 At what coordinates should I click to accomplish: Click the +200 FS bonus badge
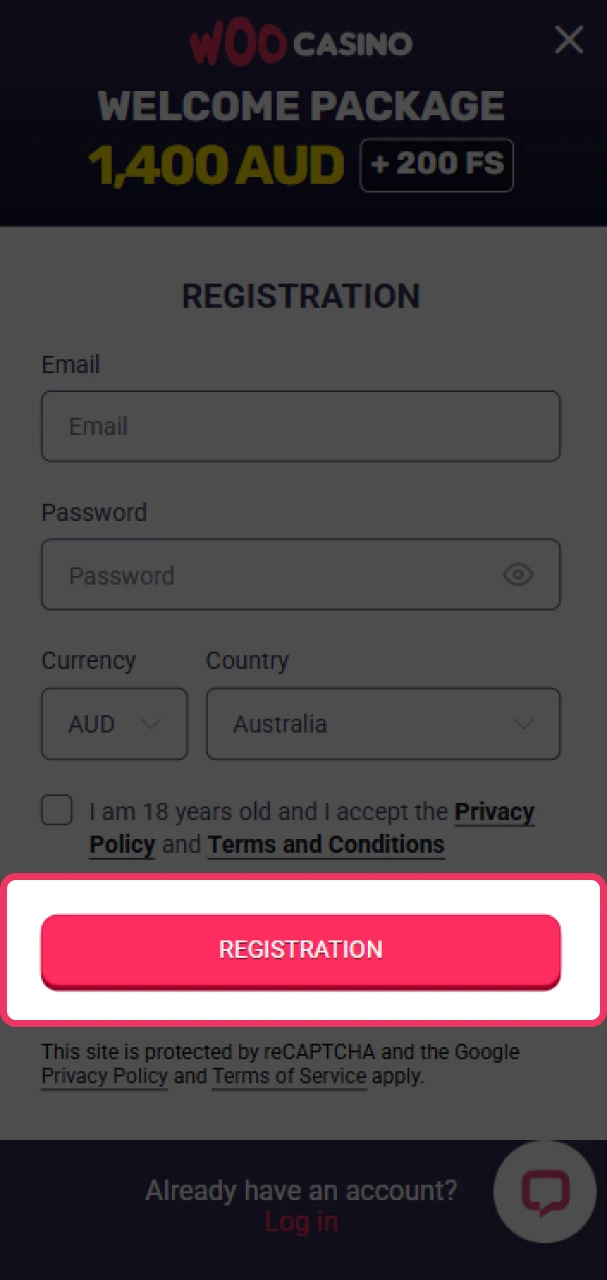(437, 164)
